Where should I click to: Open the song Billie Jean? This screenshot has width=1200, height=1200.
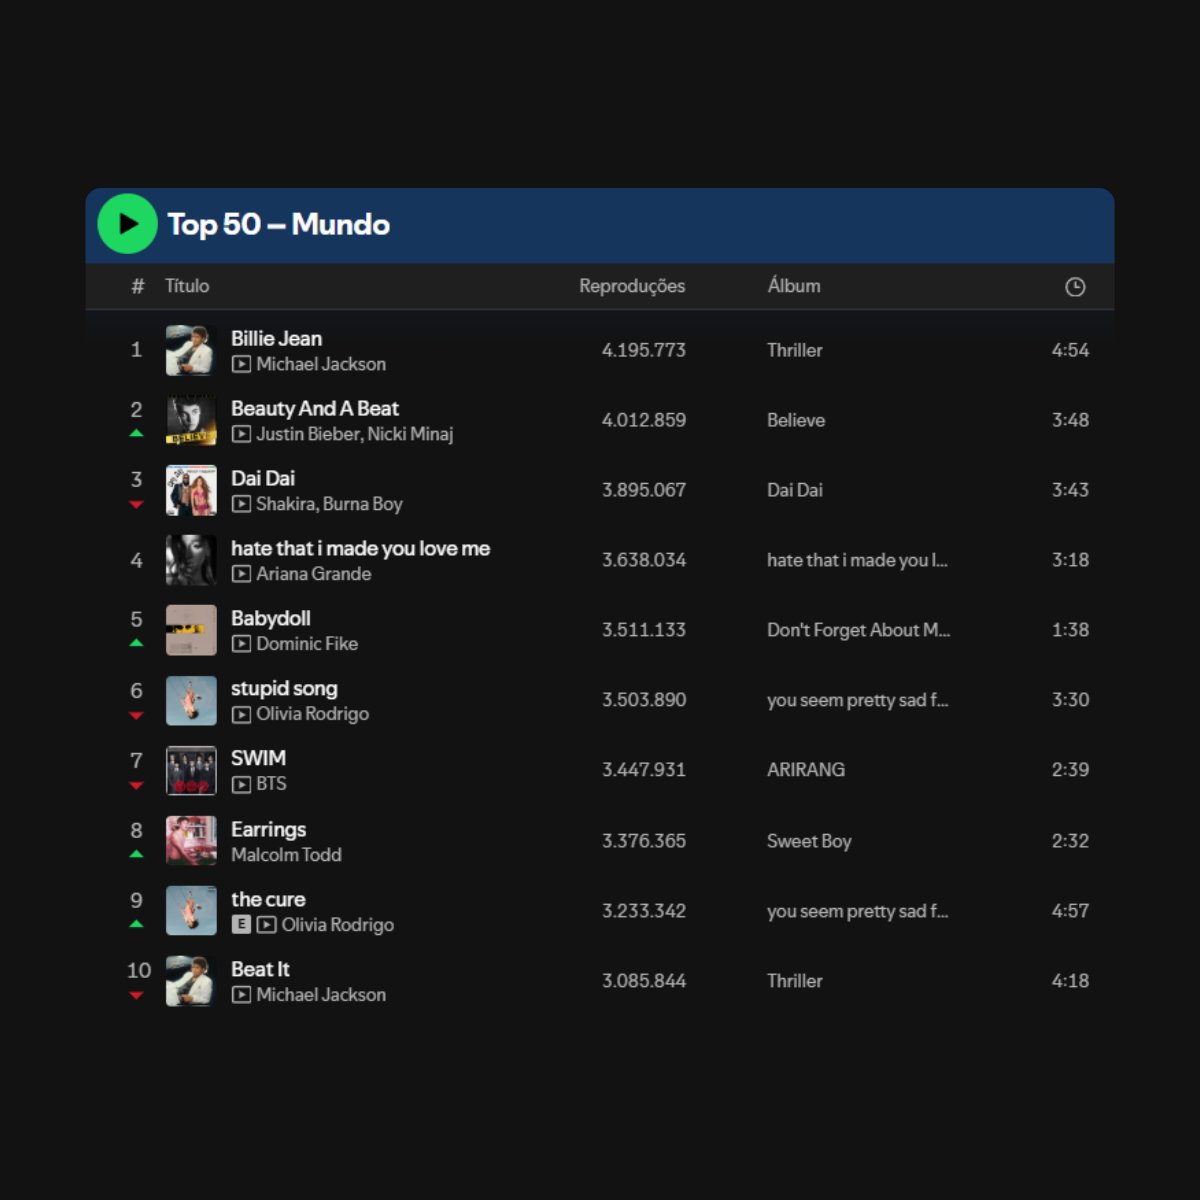[276, 338]
